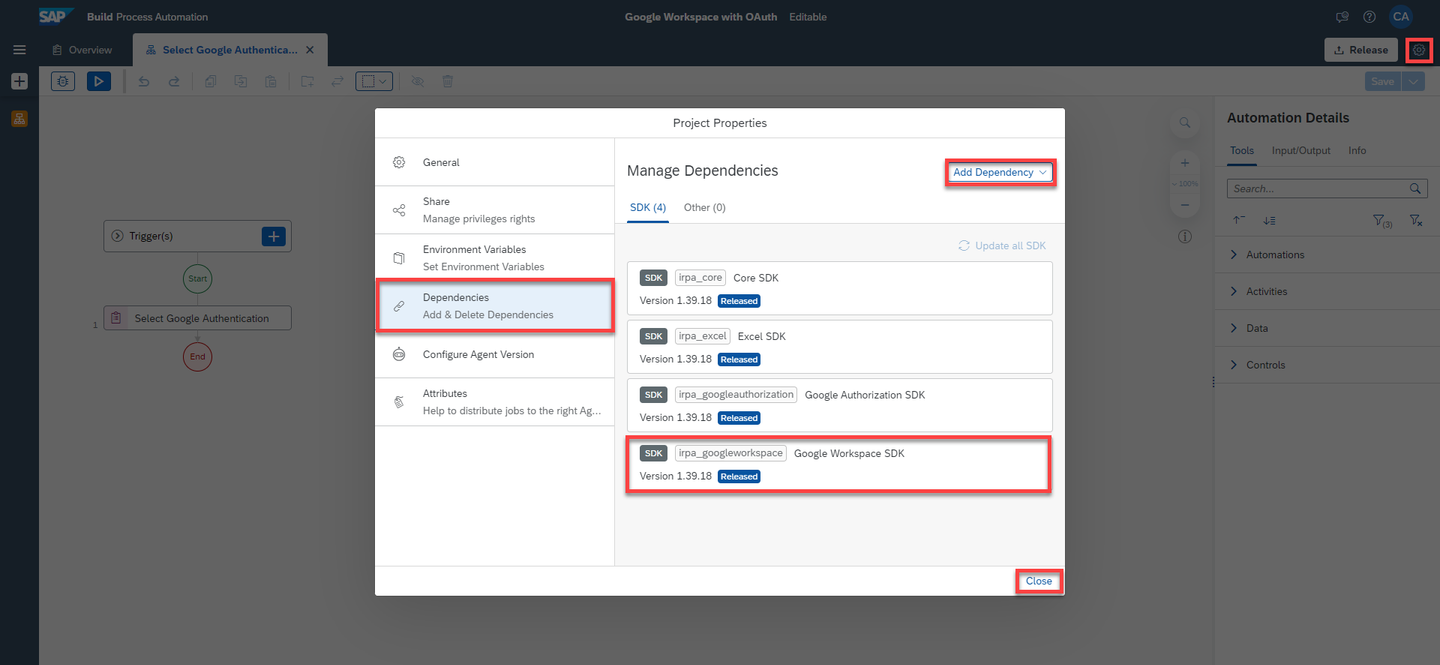Toggle the hide (crossed eye) toolbar icon
Viewport: 1440px width, 665px height.
coord(418,81)
